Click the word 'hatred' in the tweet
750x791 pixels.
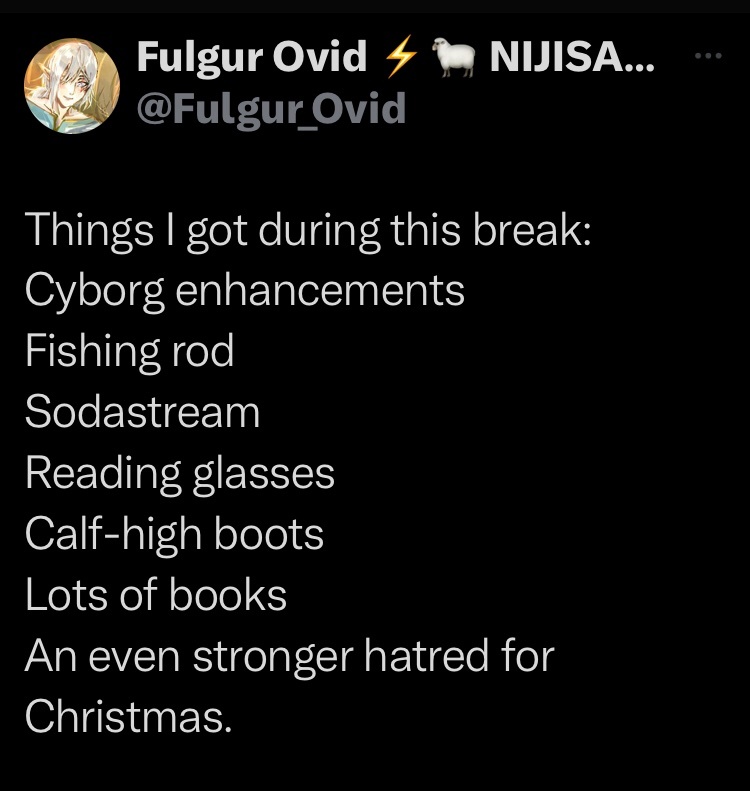[426, 655]
